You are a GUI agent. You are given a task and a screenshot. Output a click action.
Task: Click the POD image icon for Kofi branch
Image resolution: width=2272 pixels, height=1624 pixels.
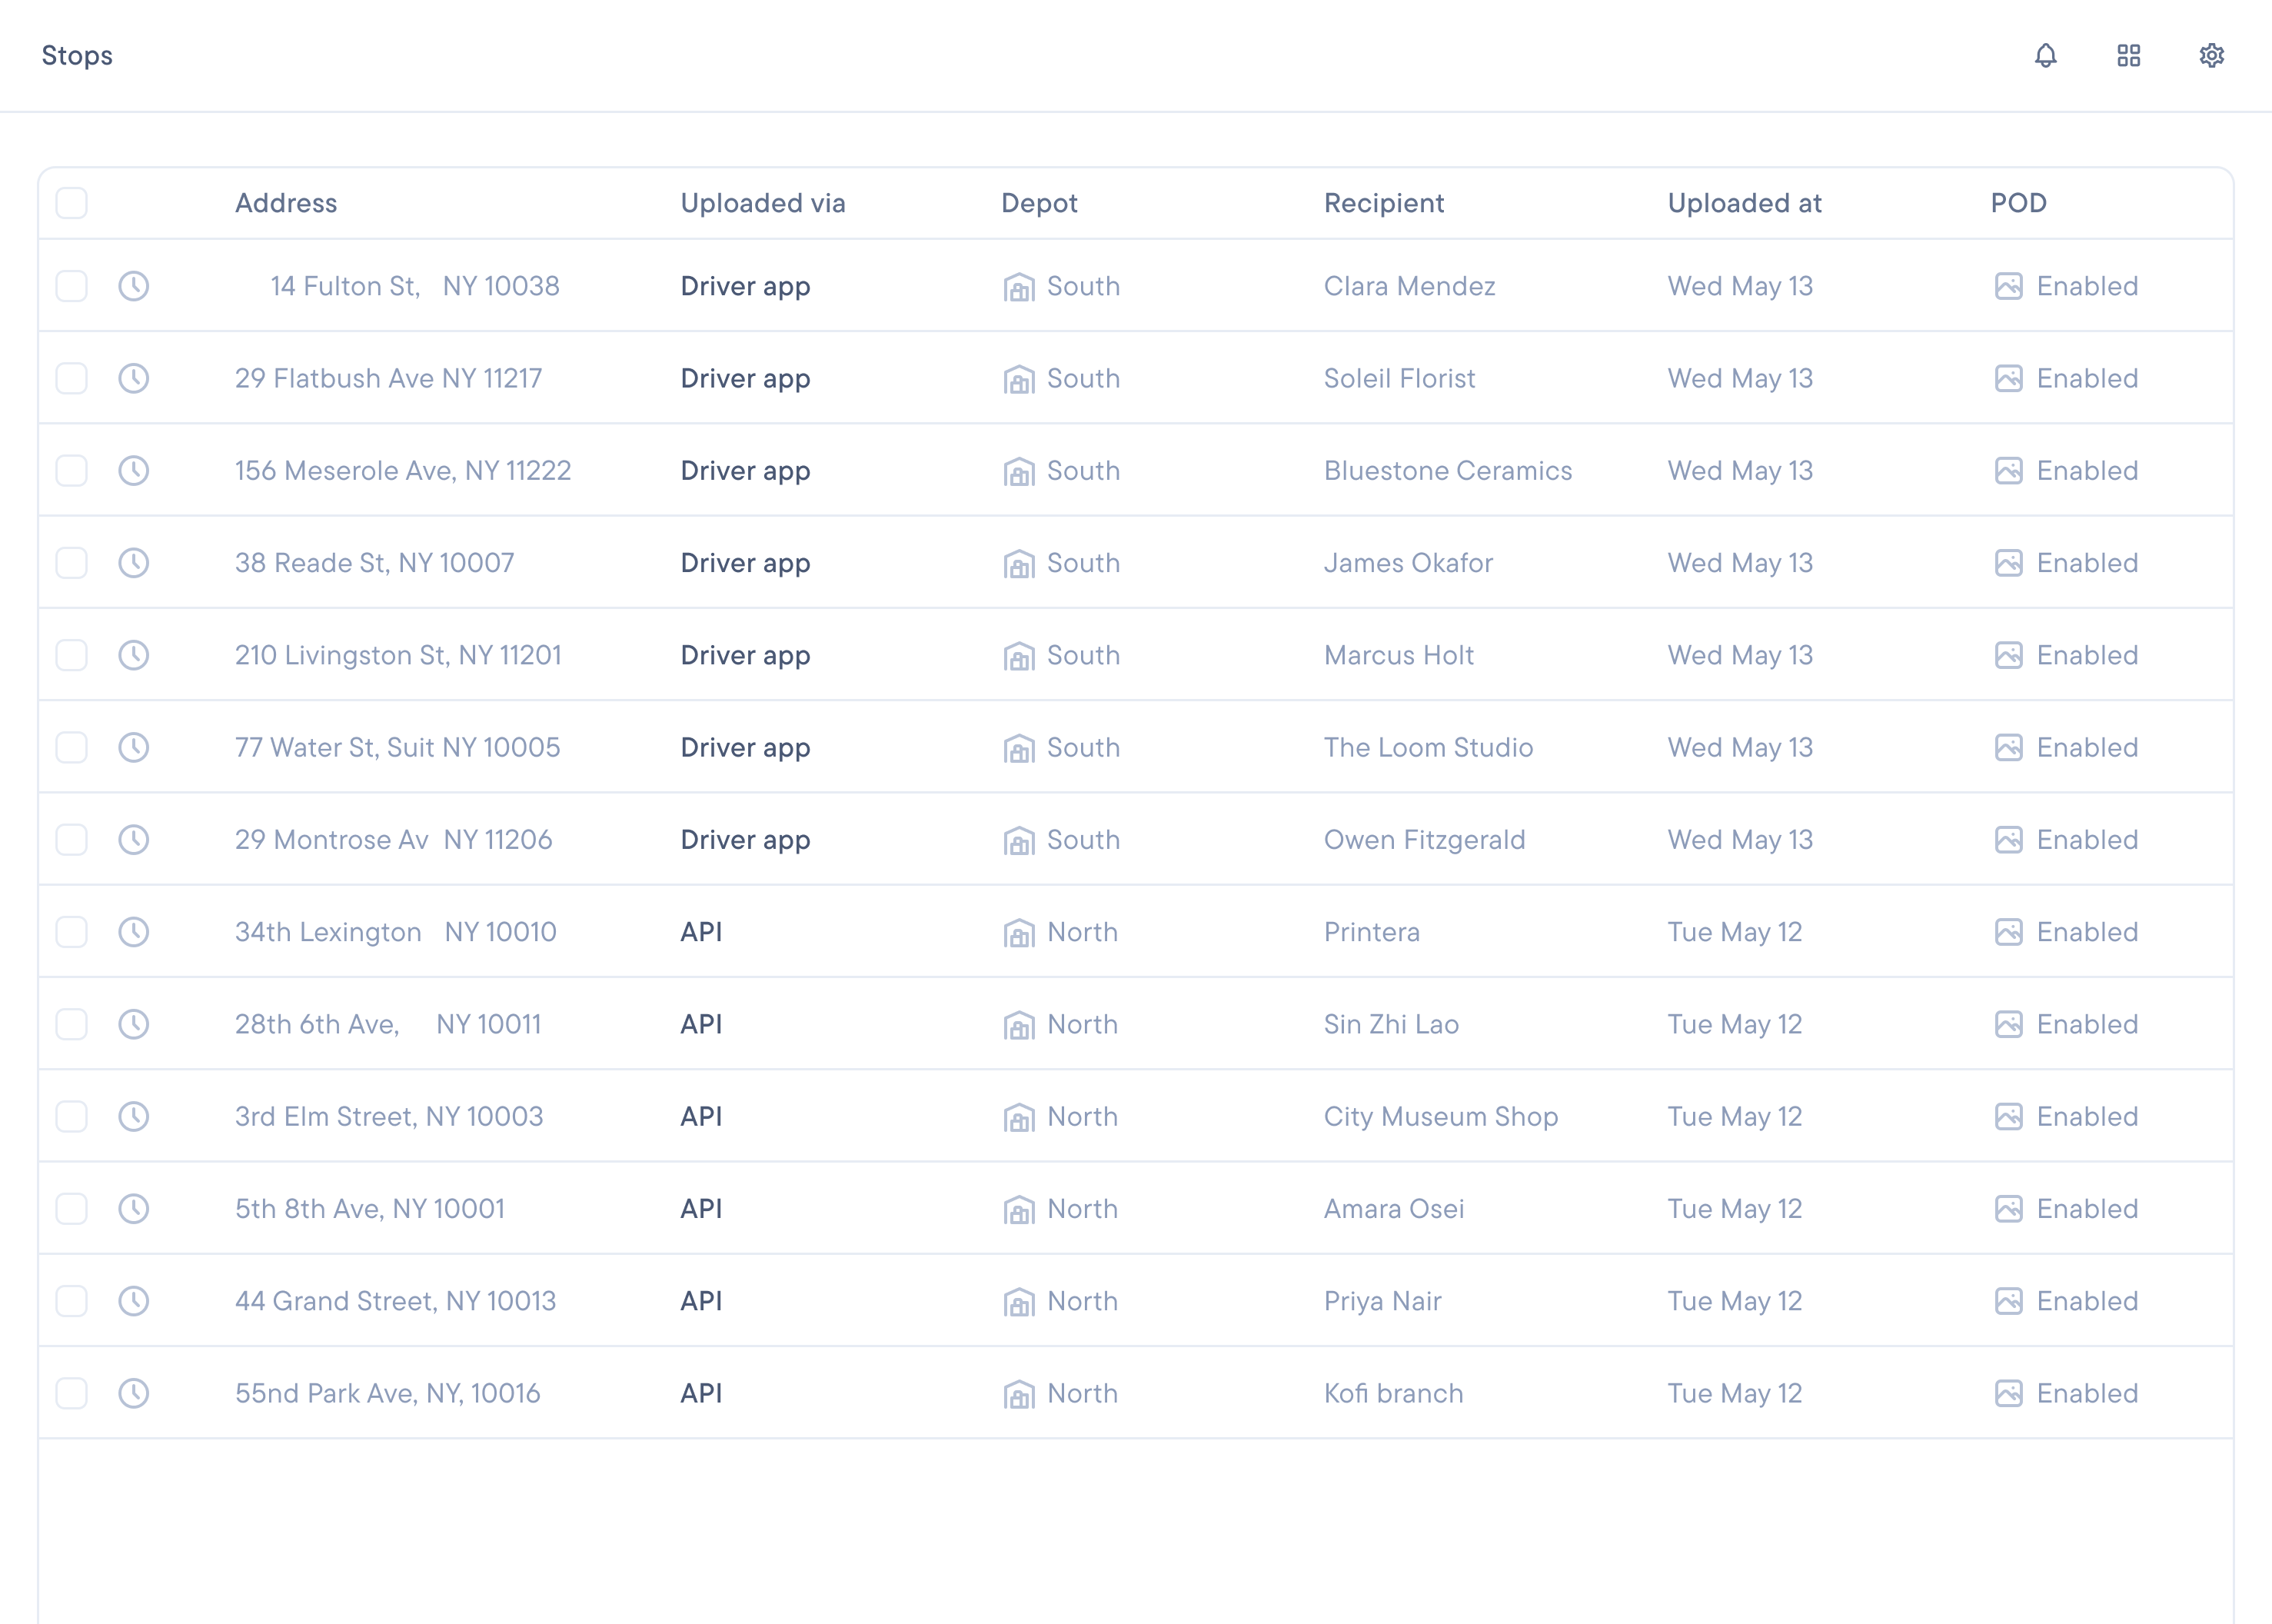tap(2008, 1393)
